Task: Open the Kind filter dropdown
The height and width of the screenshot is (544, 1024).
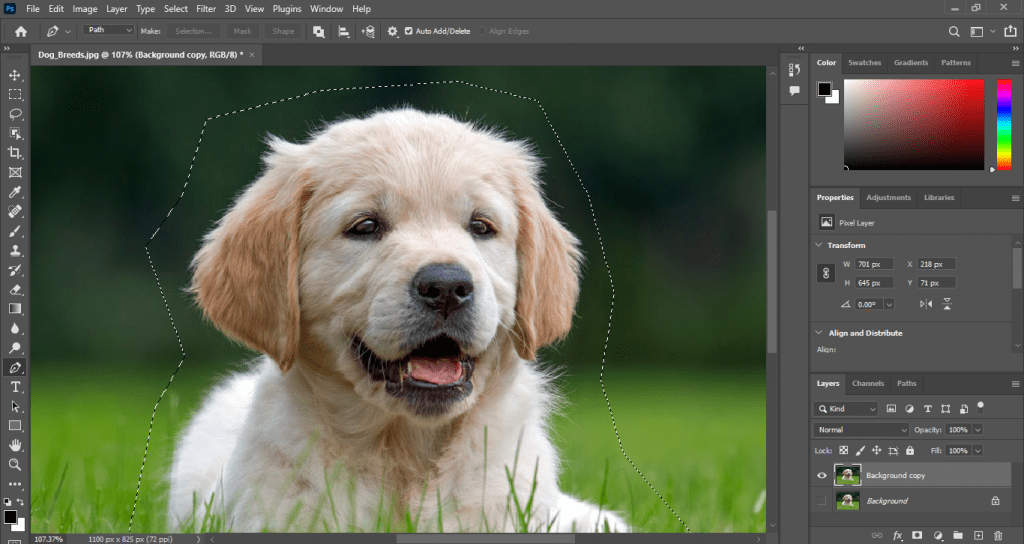Action: coord(846,409)
